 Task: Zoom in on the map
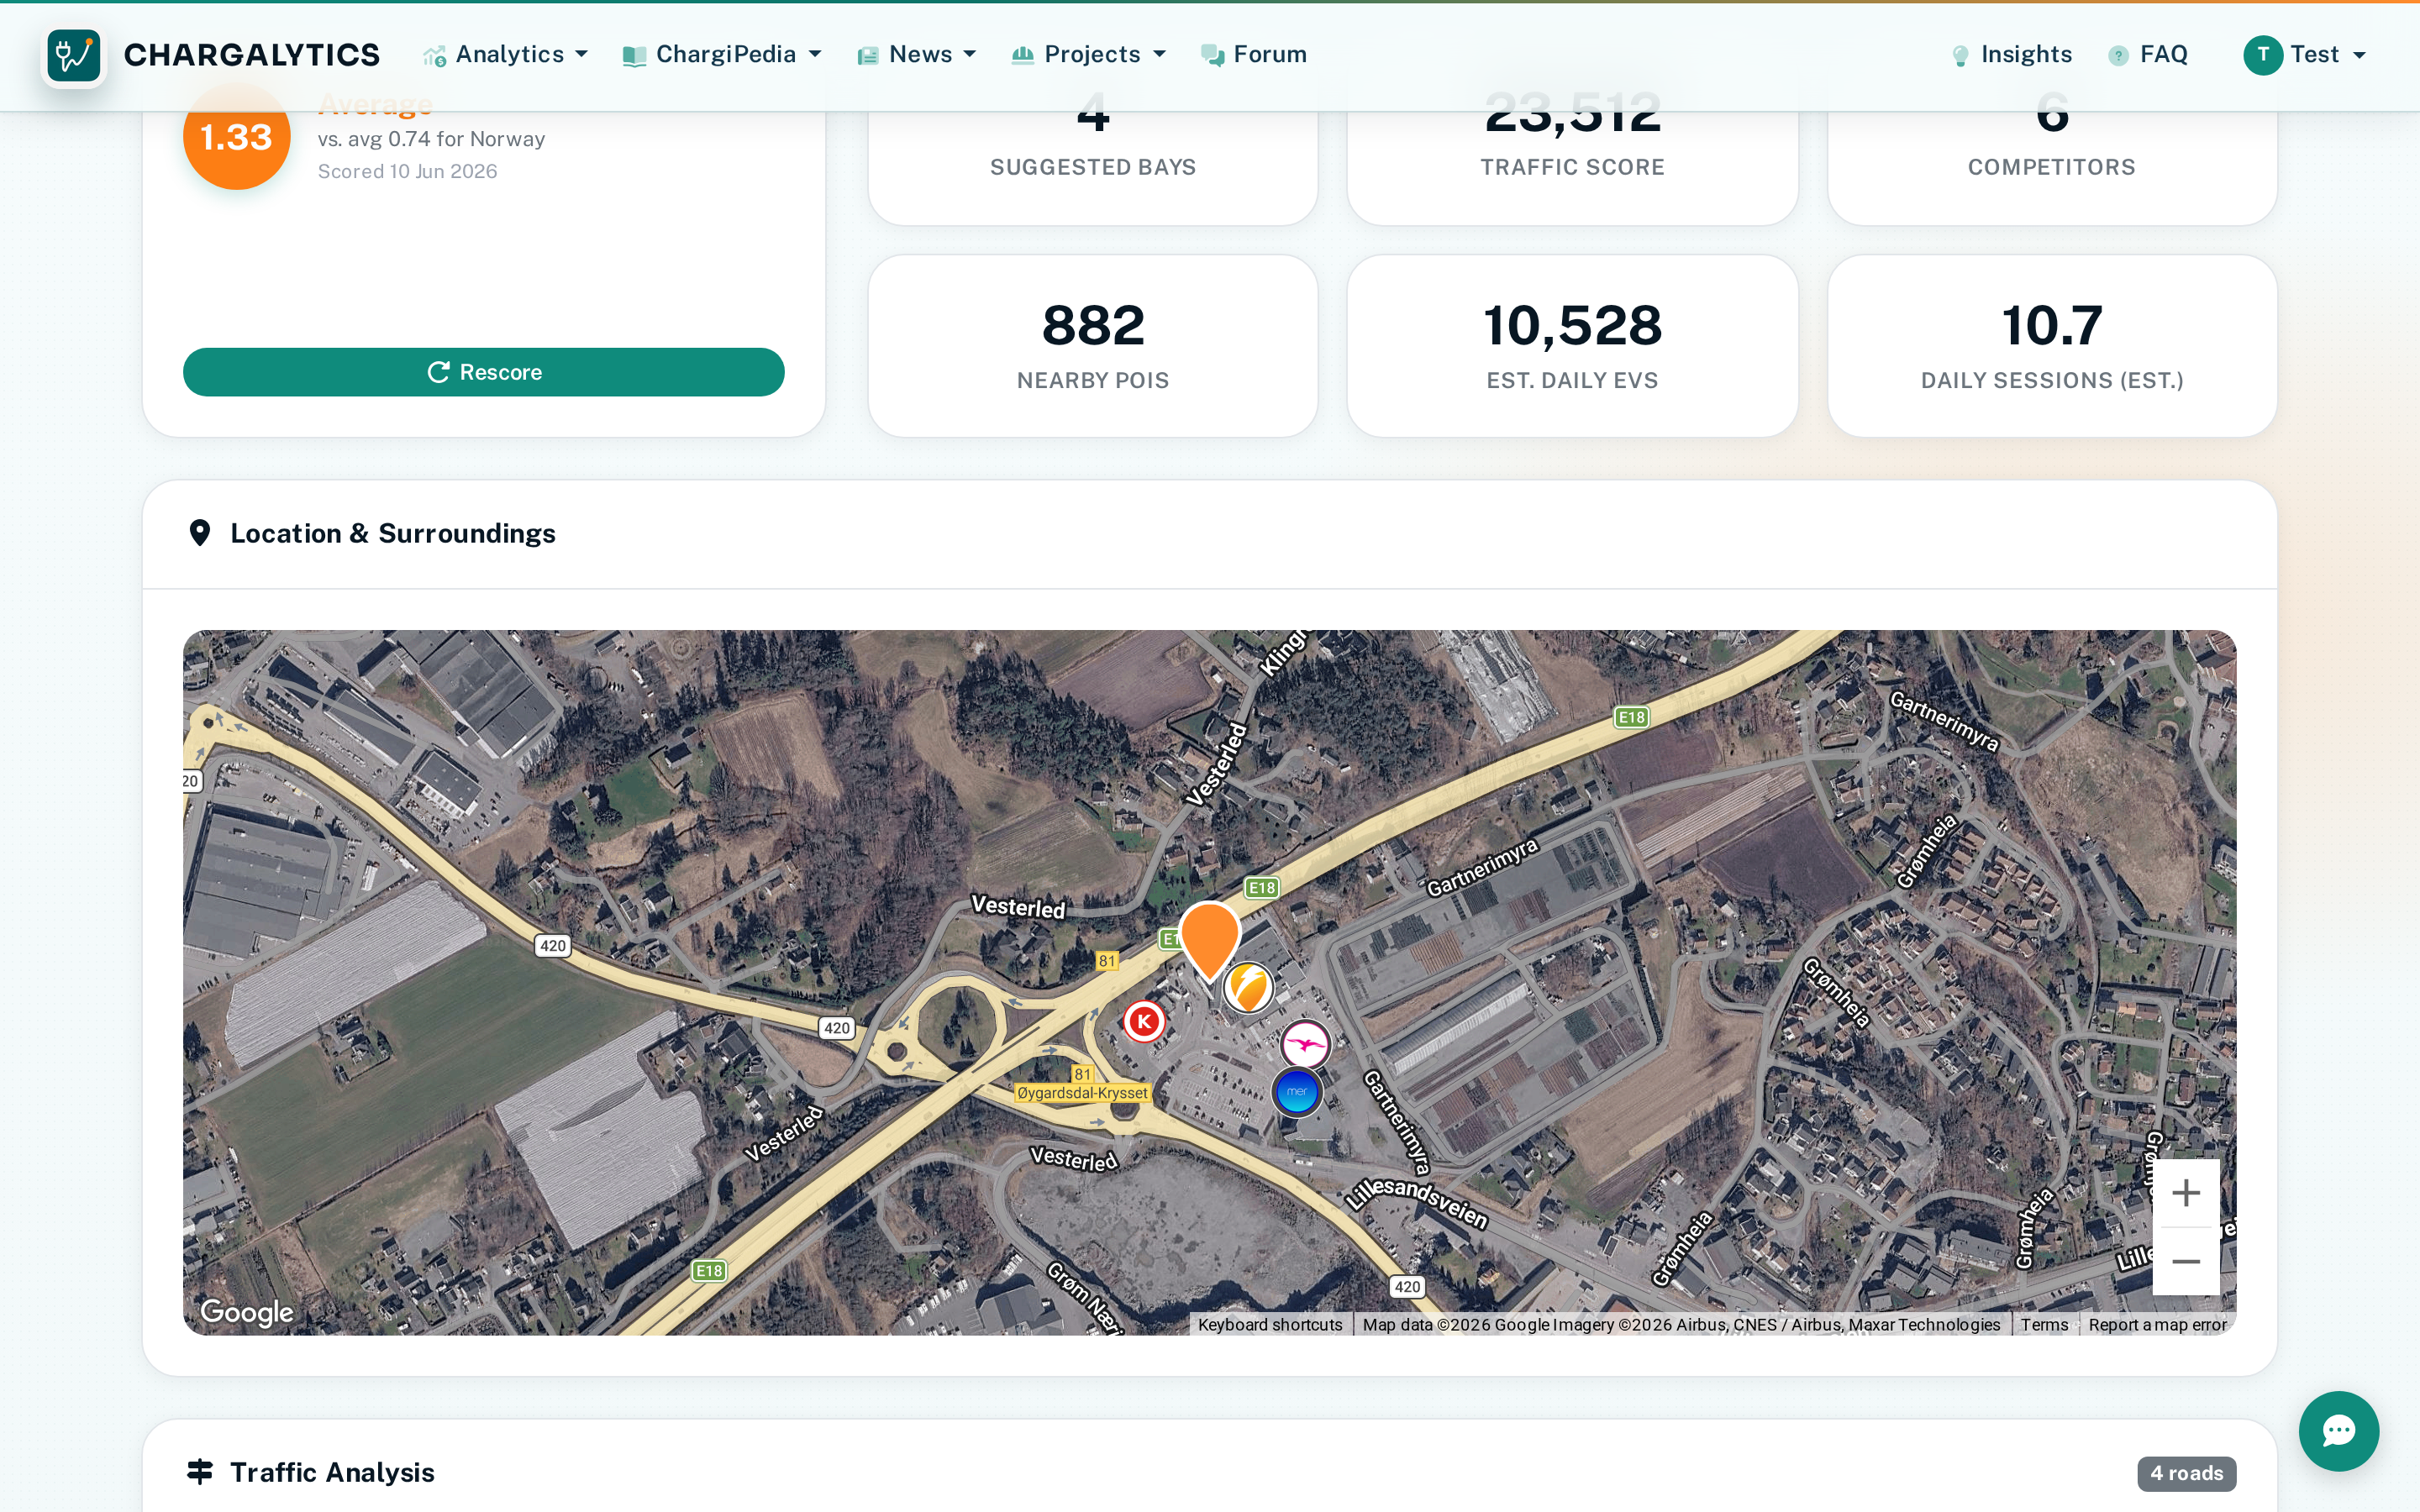tap(2186, 1192)
